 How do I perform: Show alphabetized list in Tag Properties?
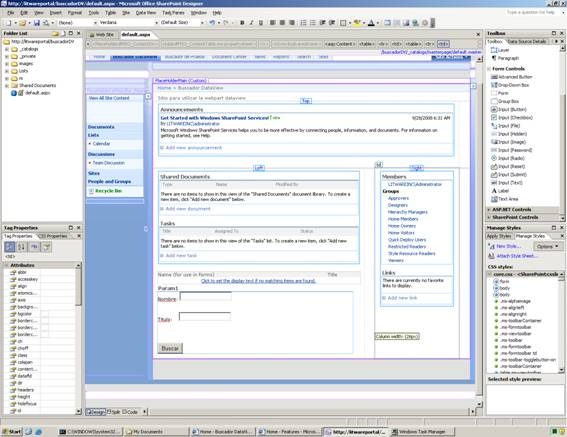[21, 247]
